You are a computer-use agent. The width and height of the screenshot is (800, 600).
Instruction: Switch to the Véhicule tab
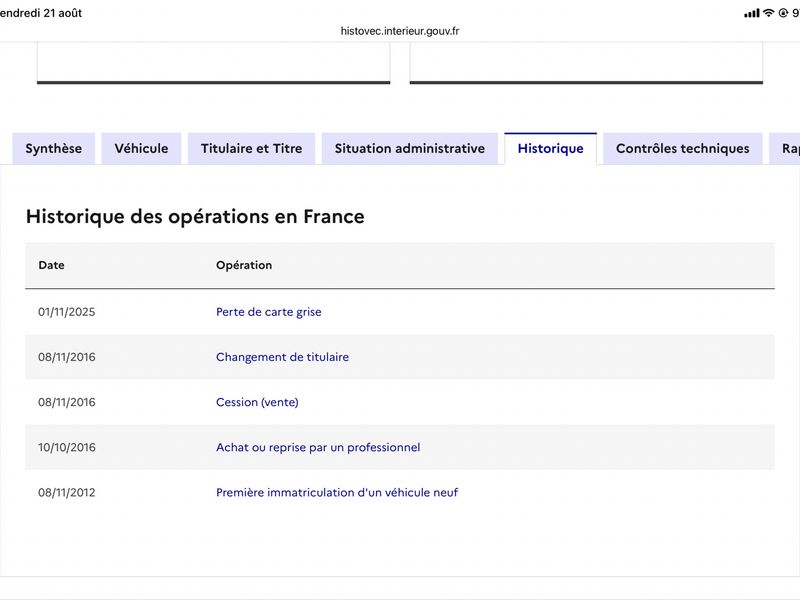tap(141, 148)
